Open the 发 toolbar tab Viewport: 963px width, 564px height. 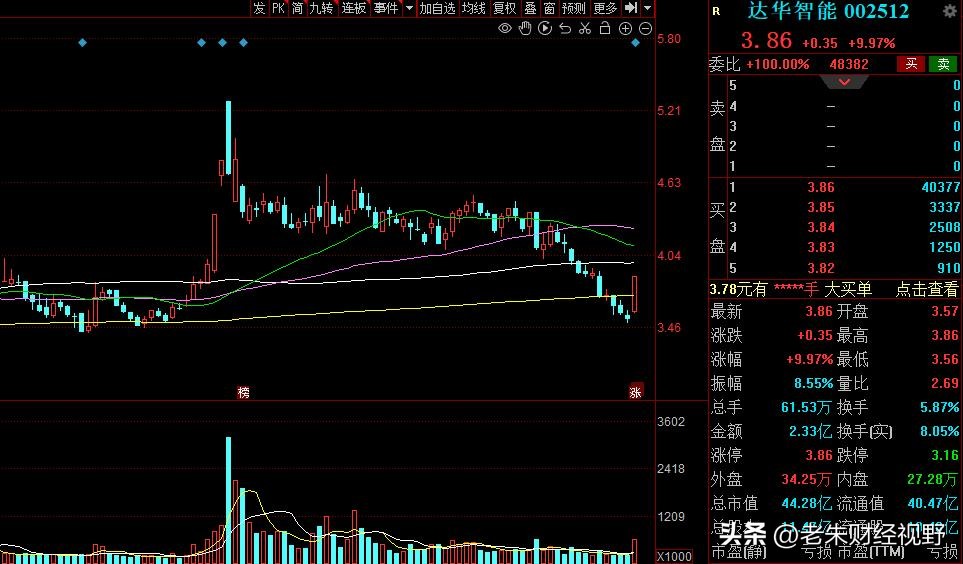coord(259,8)
